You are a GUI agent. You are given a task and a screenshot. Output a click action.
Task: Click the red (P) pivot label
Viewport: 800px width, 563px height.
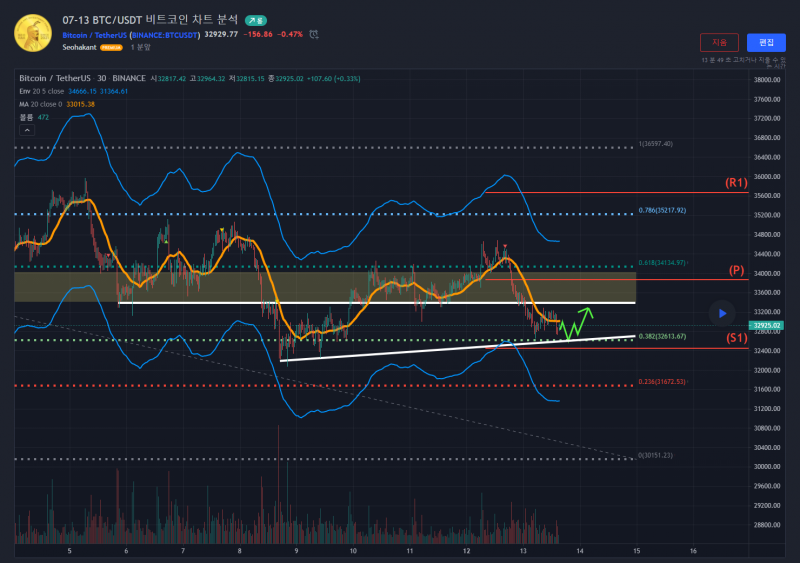point(736,270)
